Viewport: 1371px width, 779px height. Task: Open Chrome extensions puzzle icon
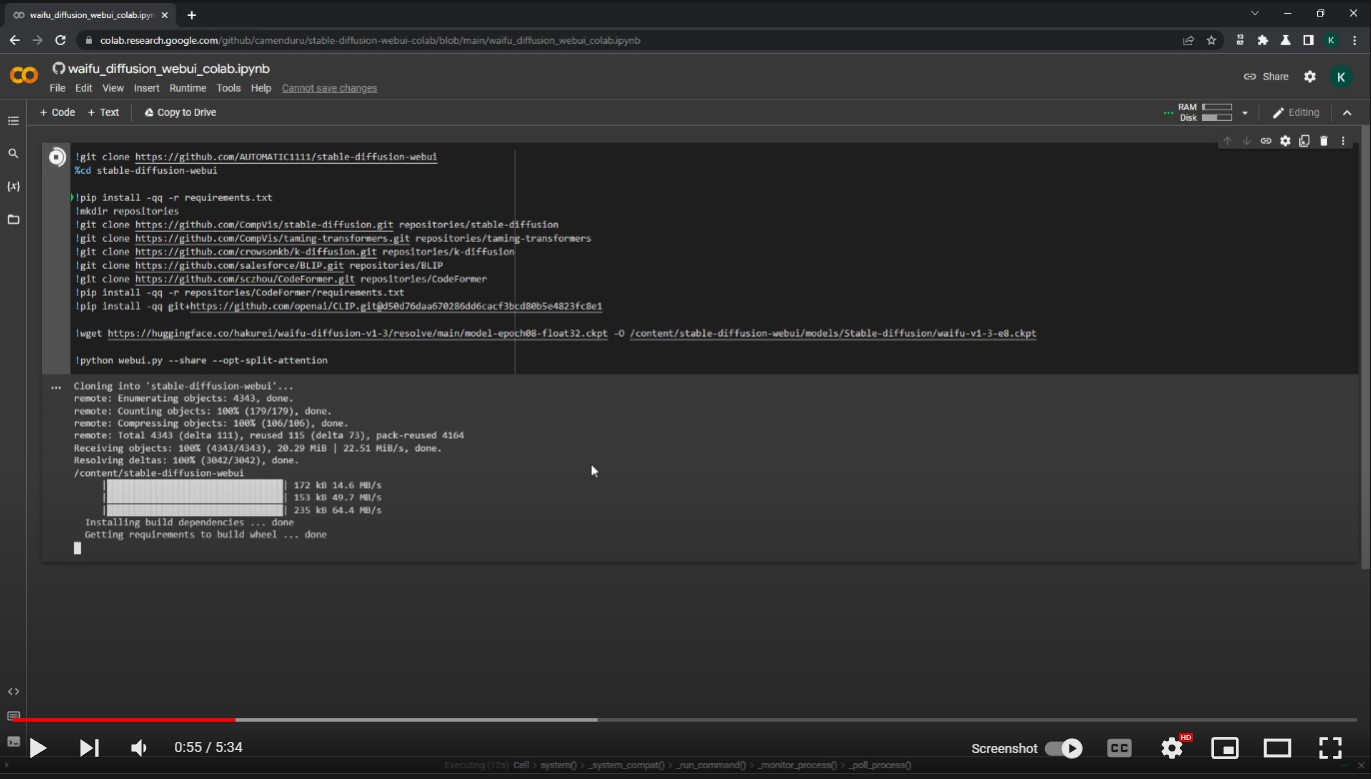tap(1263, 41)
